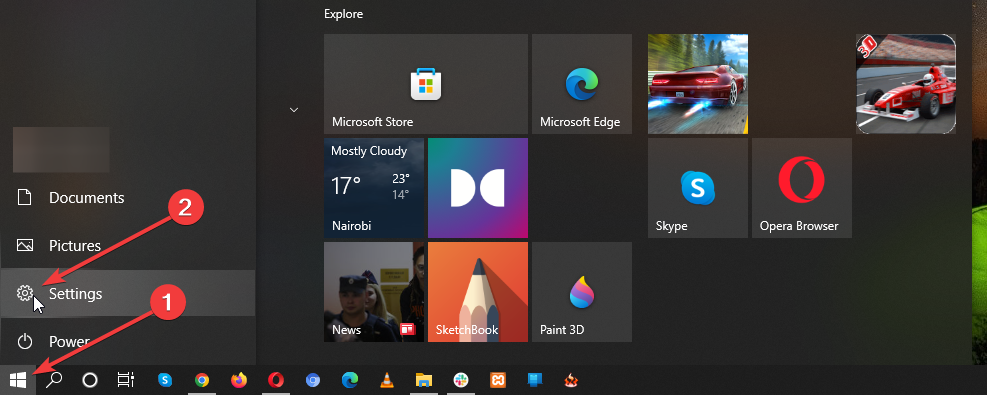Click the user account tile
The width and height of the screenshot is (987, 395).
61,150
